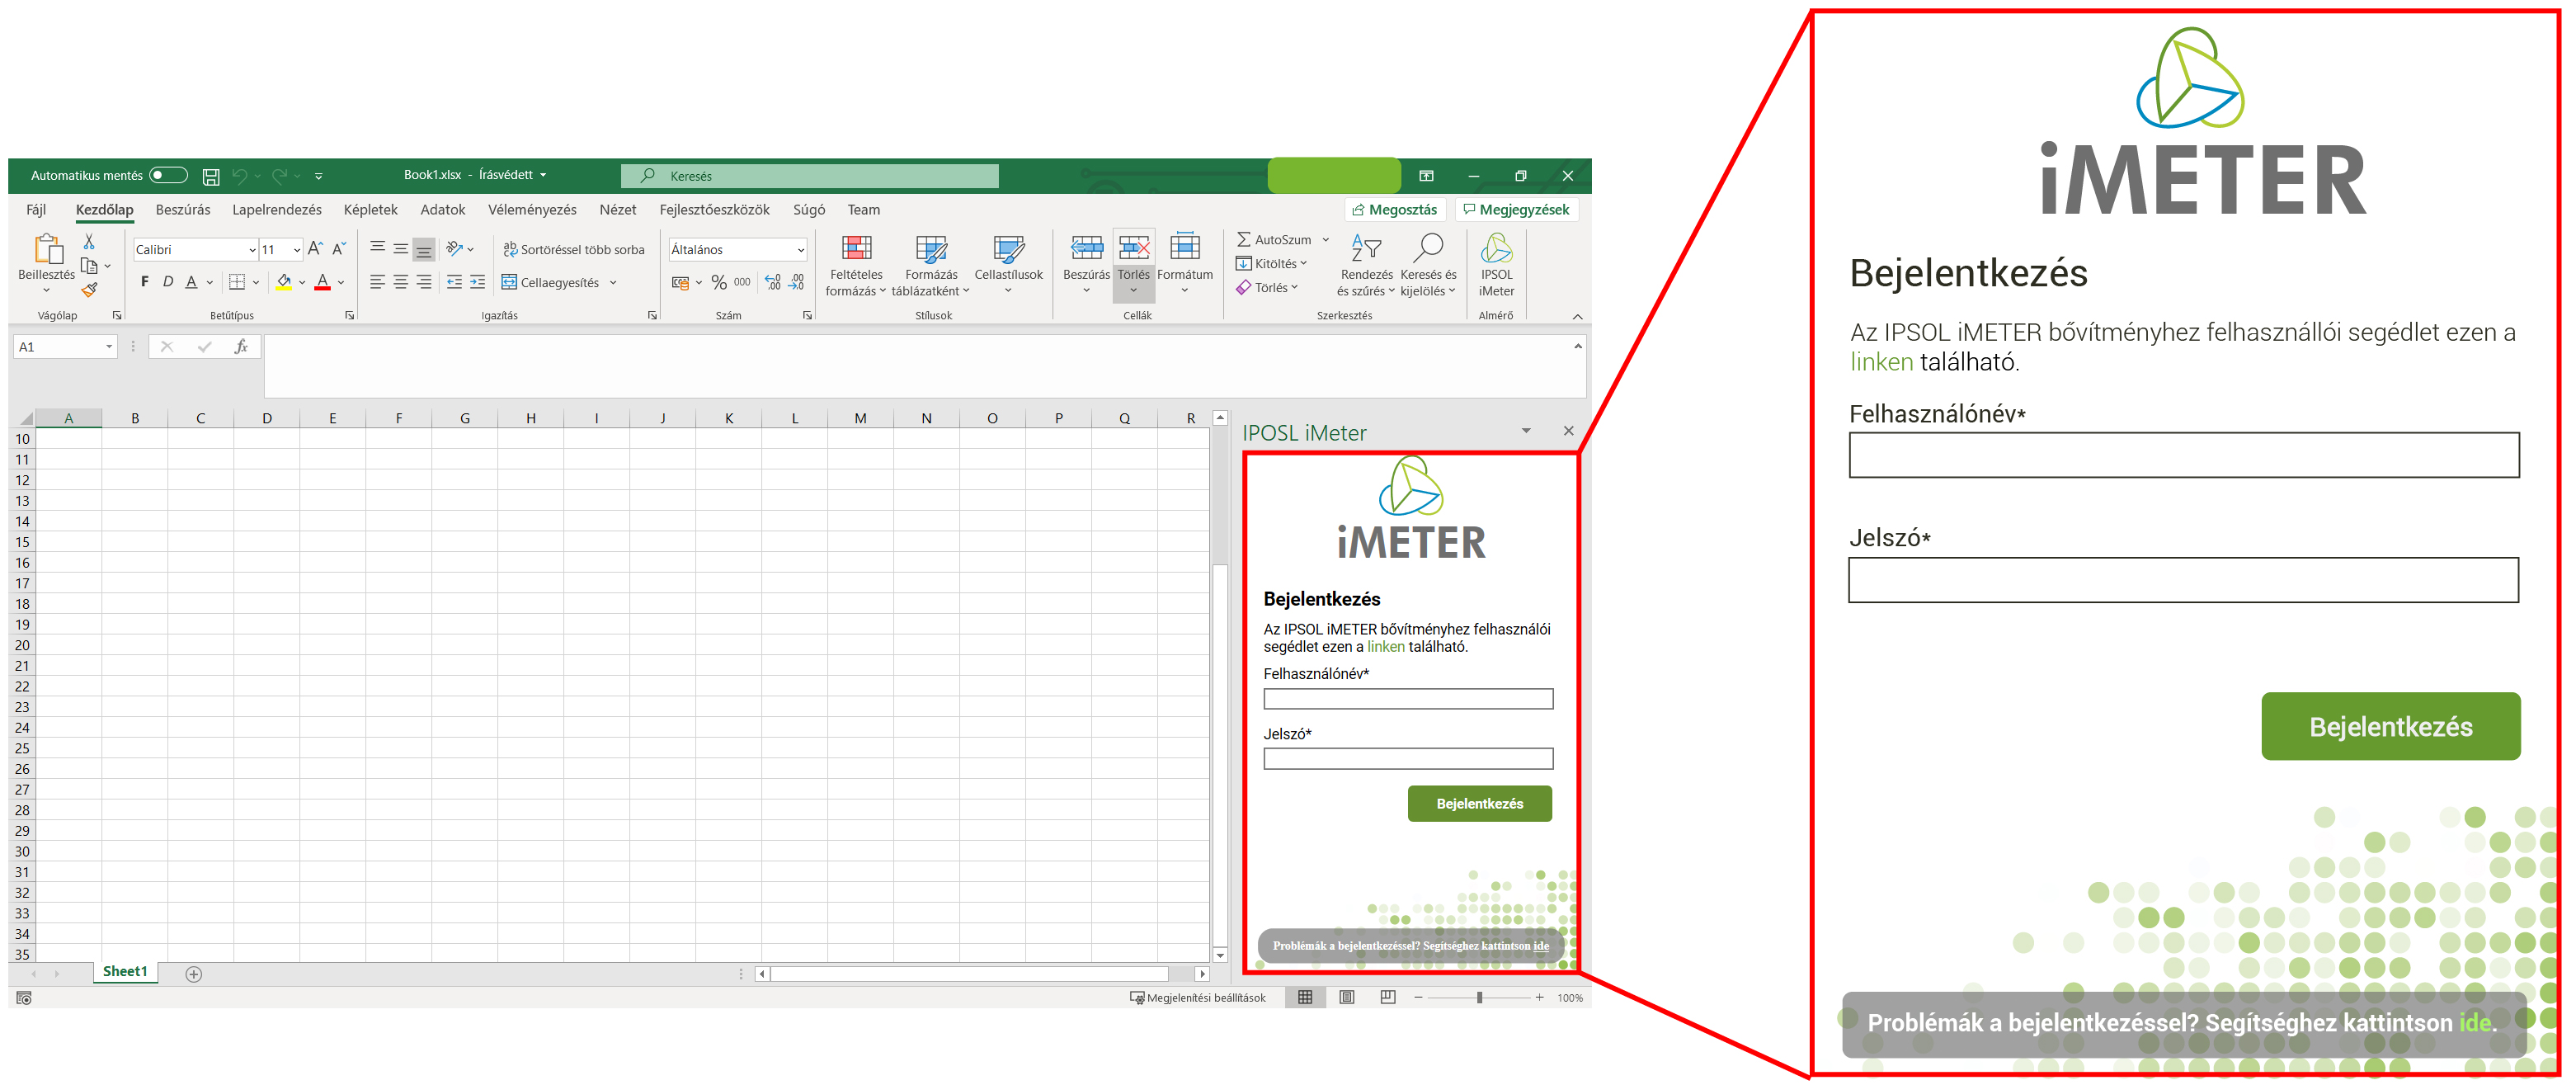
Task: Open the Kitöltés fill dropdown
Action: [x=1272, y=264]
